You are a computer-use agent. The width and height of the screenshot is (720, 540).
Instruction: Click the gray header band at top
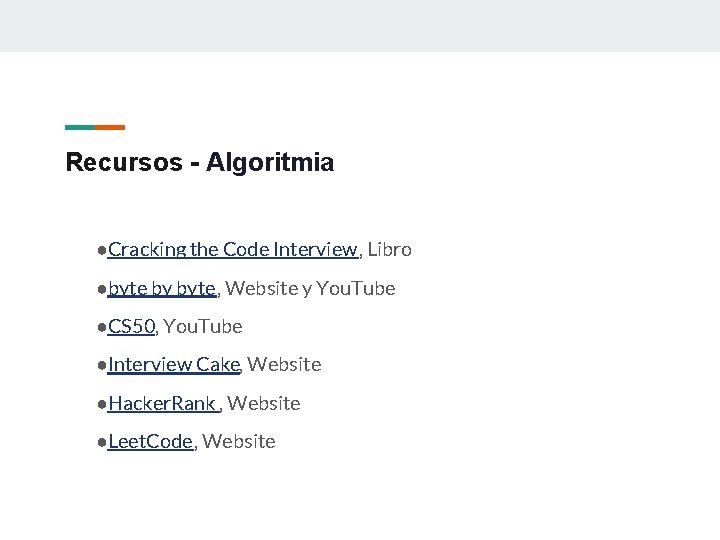360,25
